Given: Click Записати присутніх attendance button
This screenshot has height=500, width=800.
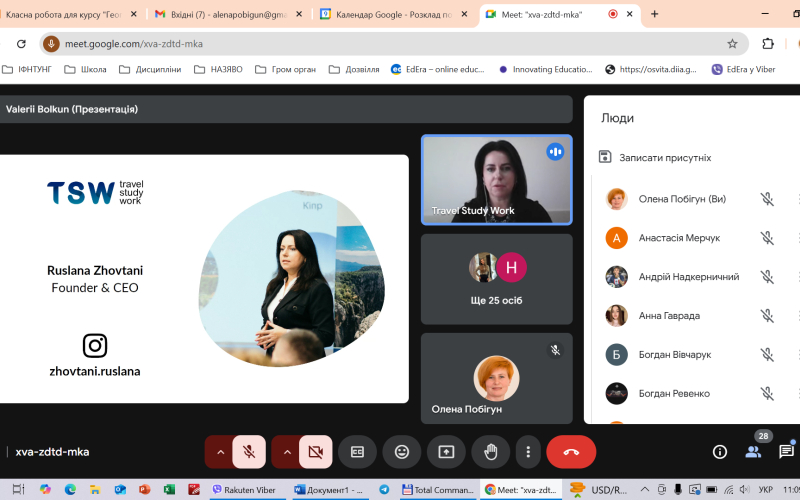Looking at the screenshot, I should (655, 158).
